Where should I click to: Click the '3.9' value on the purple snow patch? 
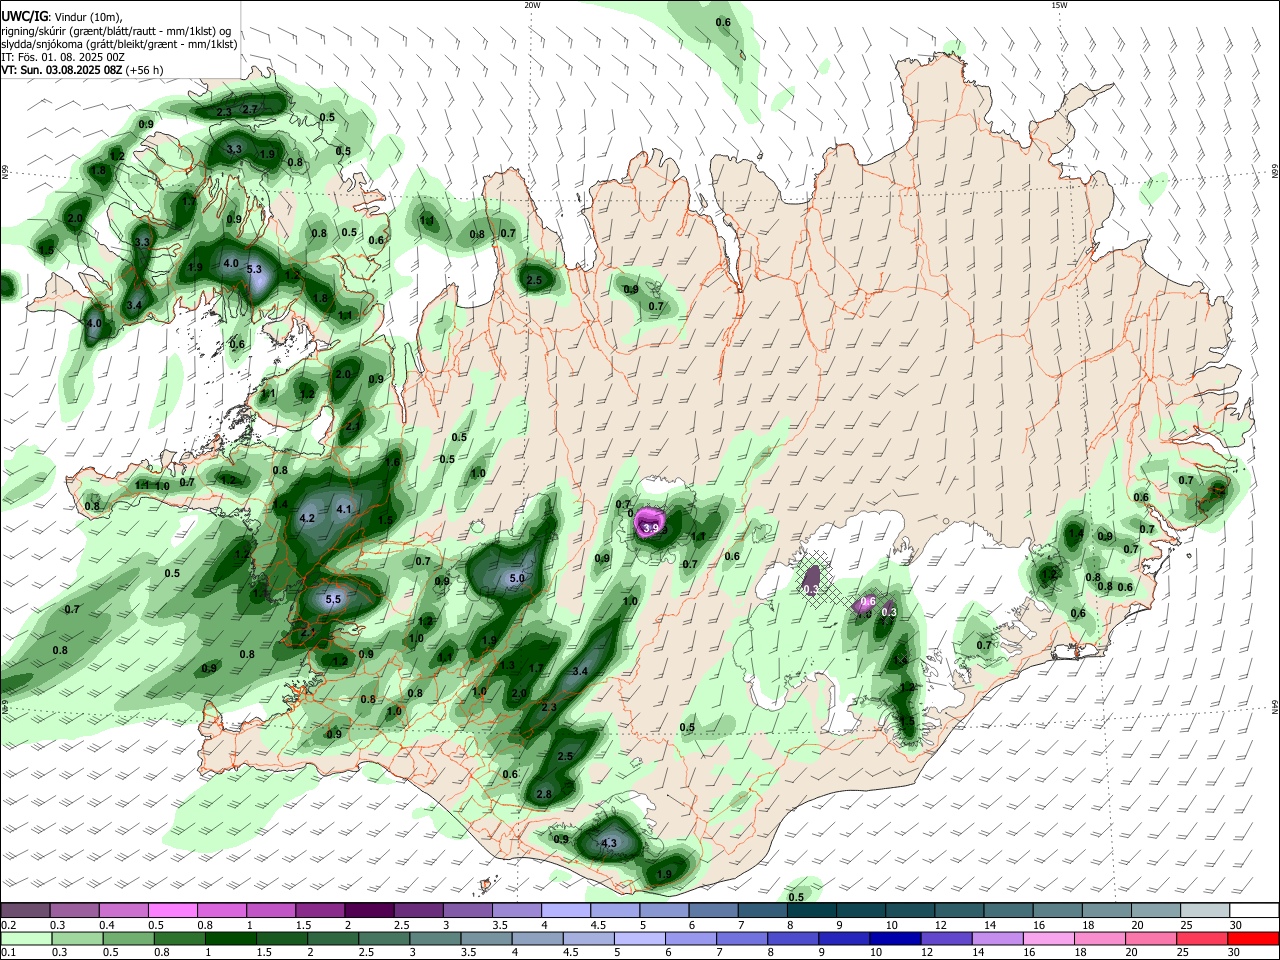pyautogui.click(x=651, y=528)
